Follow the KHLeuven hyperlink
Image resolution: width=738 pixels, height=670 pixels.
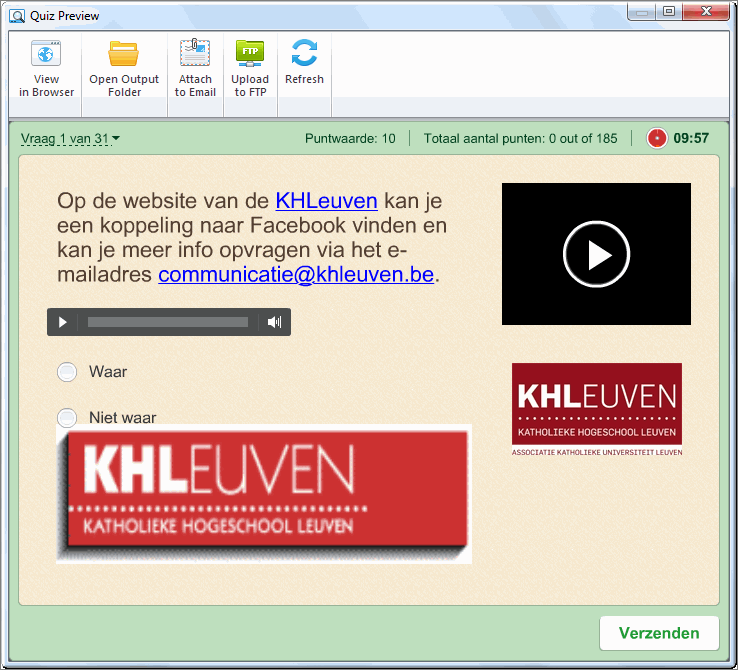[326, 201]
